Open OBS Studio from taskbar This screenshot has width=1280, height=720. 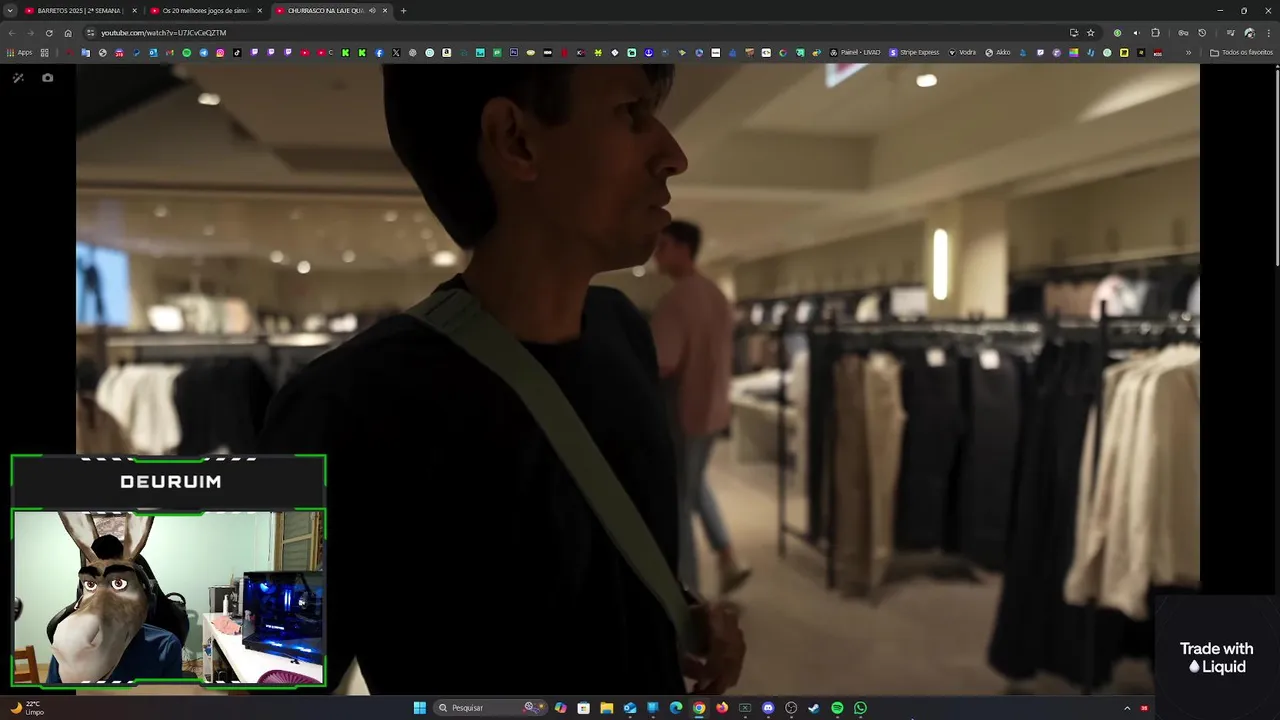791,708
